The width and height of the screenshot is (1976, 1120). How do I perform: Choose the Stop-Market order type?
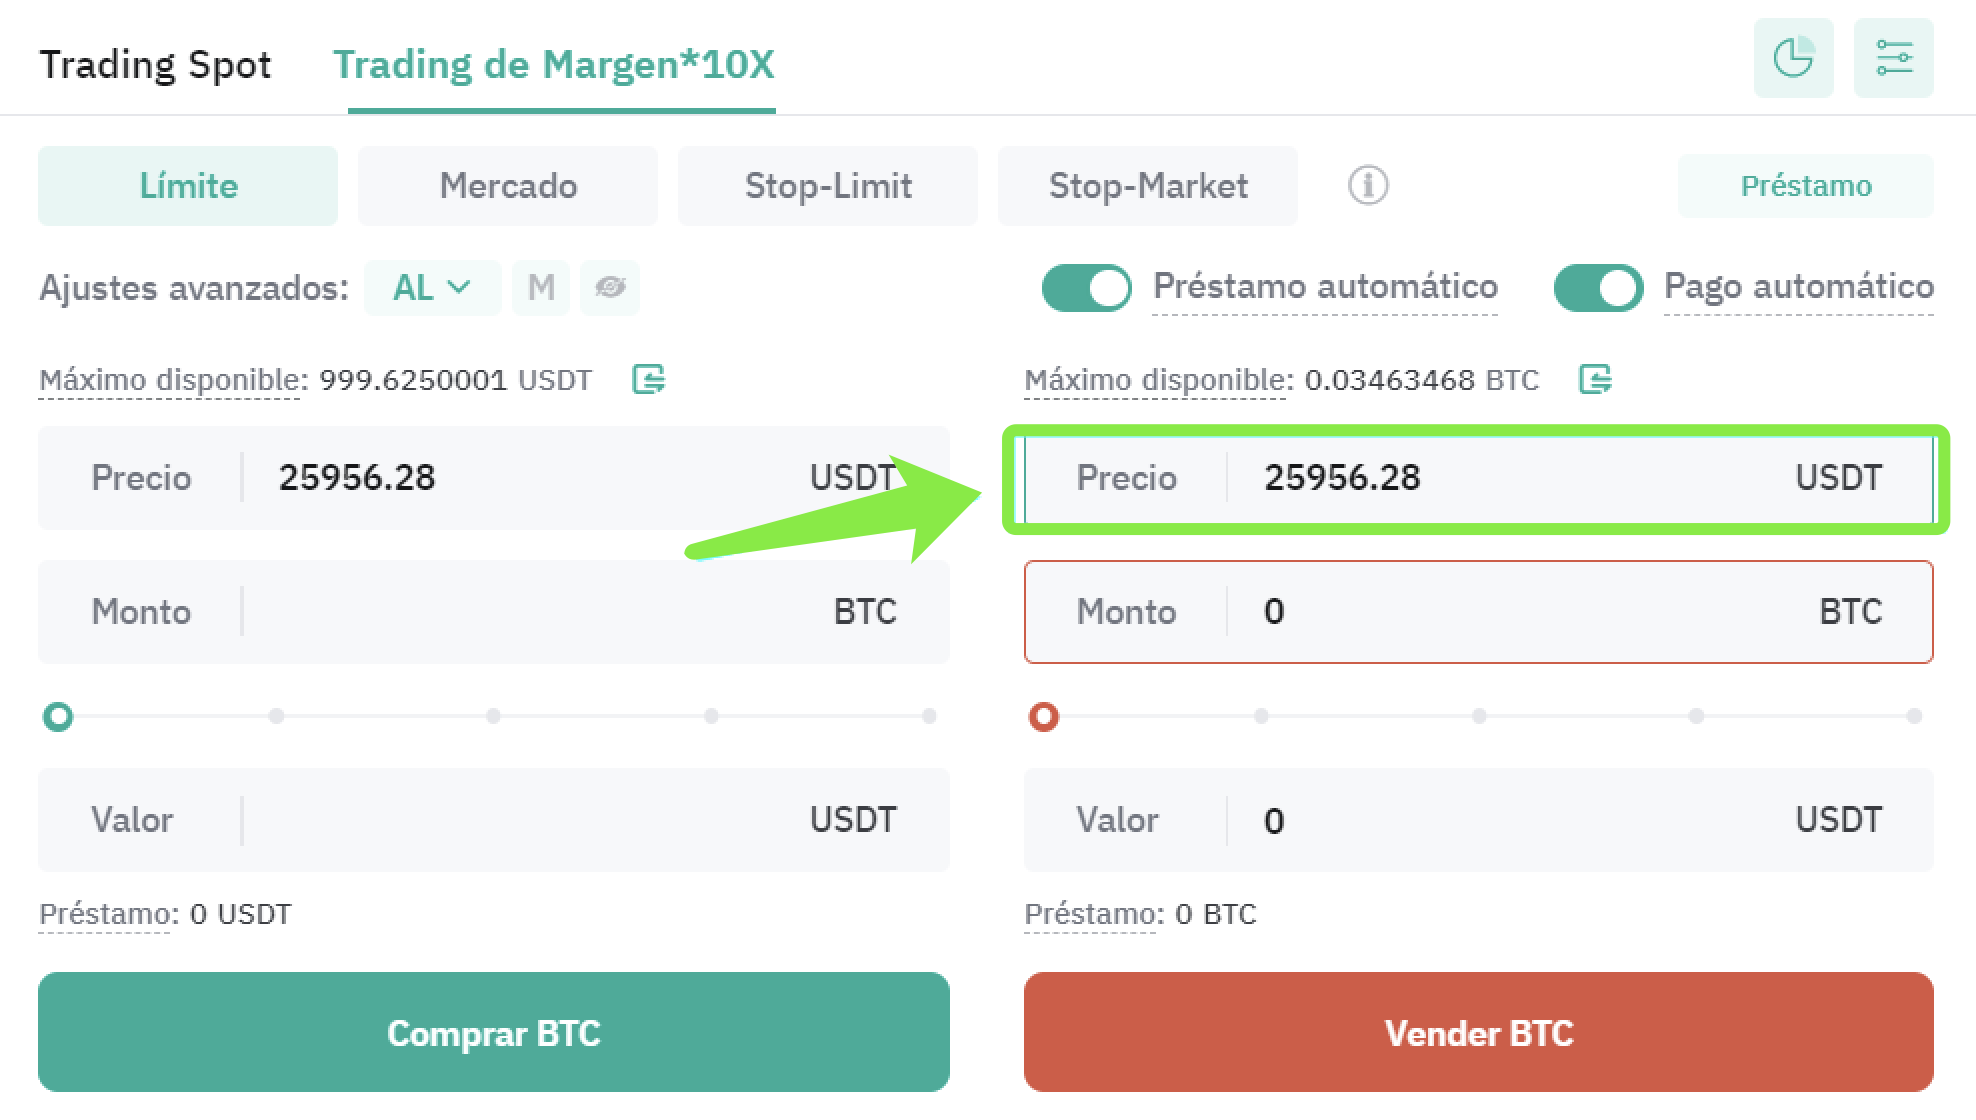click(x=1148, y=186)
